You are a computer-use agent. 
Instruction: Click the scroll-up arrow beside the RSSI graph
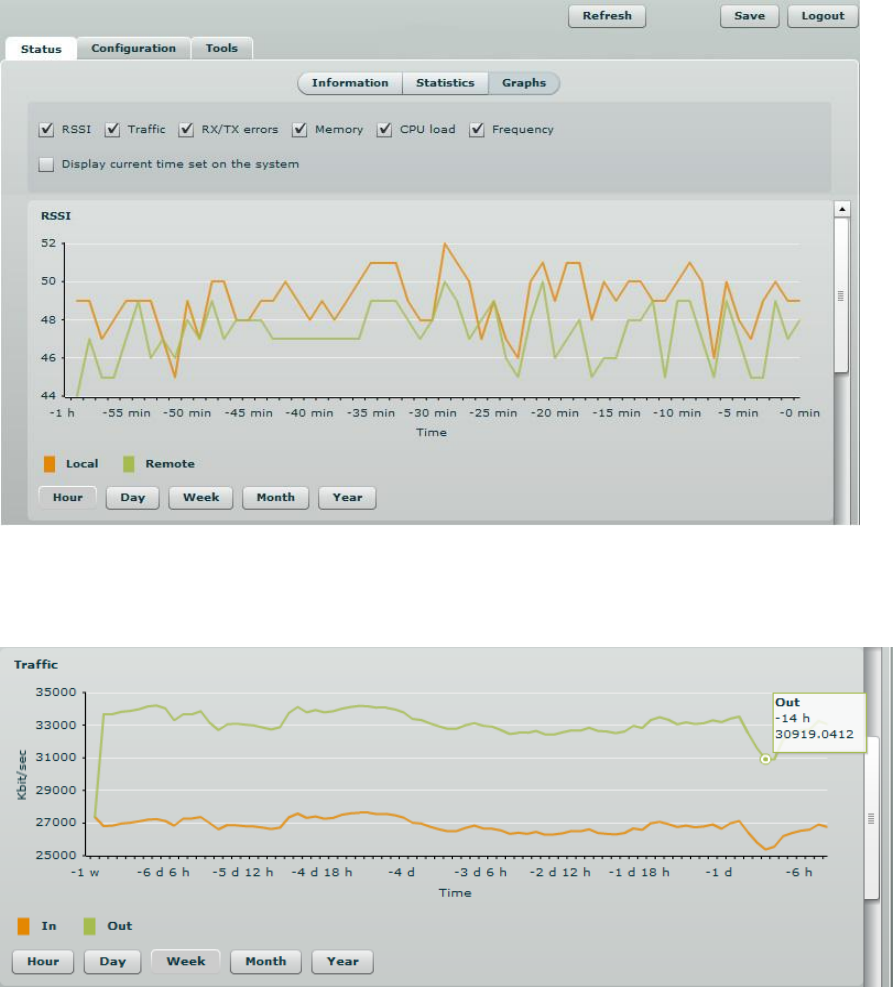(842, 209)
